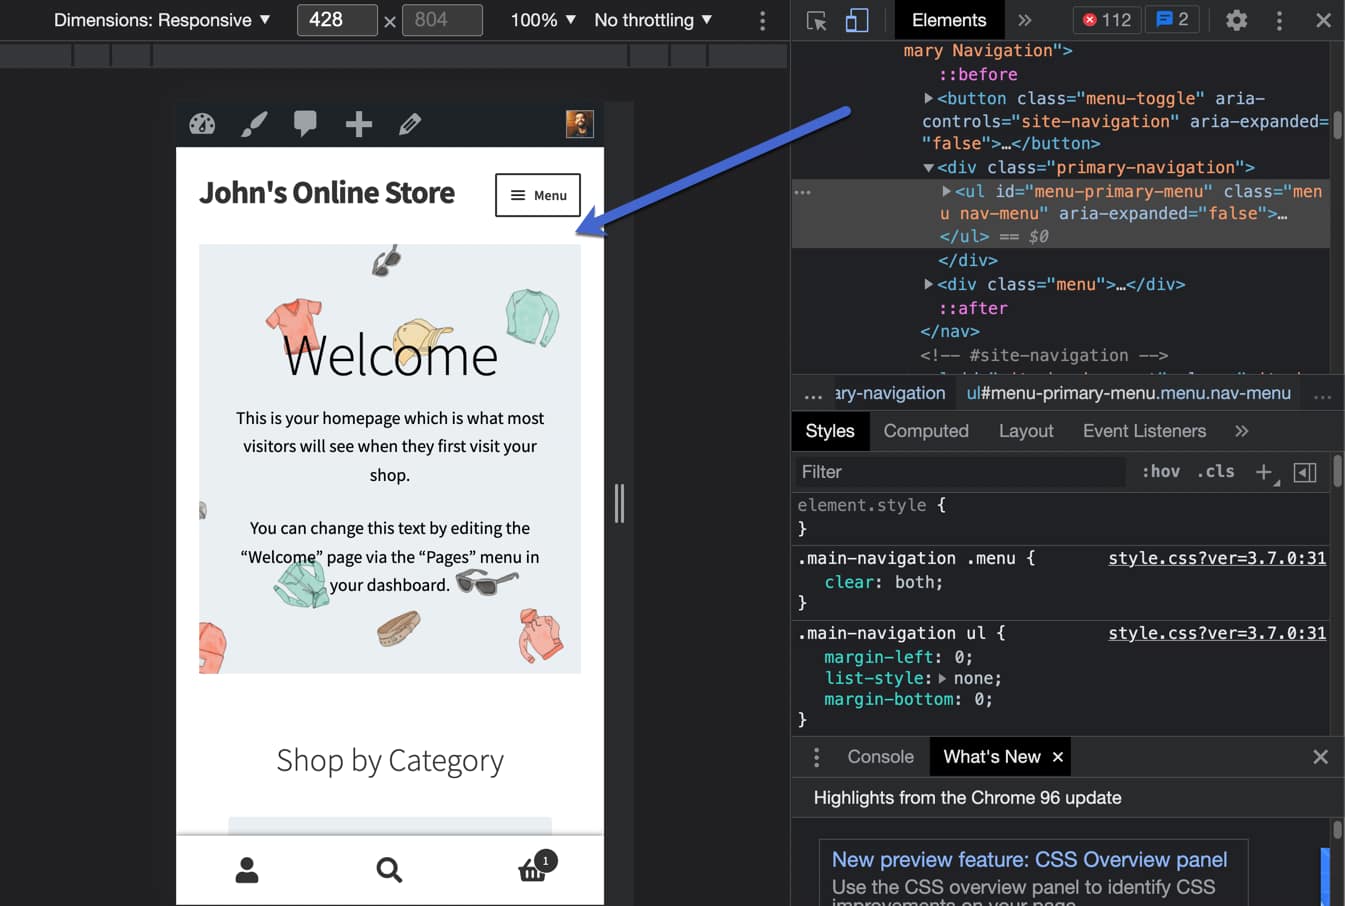
Task: Open the No throttling dropdown
Action: pyautogui.click(x=652, y=19)
